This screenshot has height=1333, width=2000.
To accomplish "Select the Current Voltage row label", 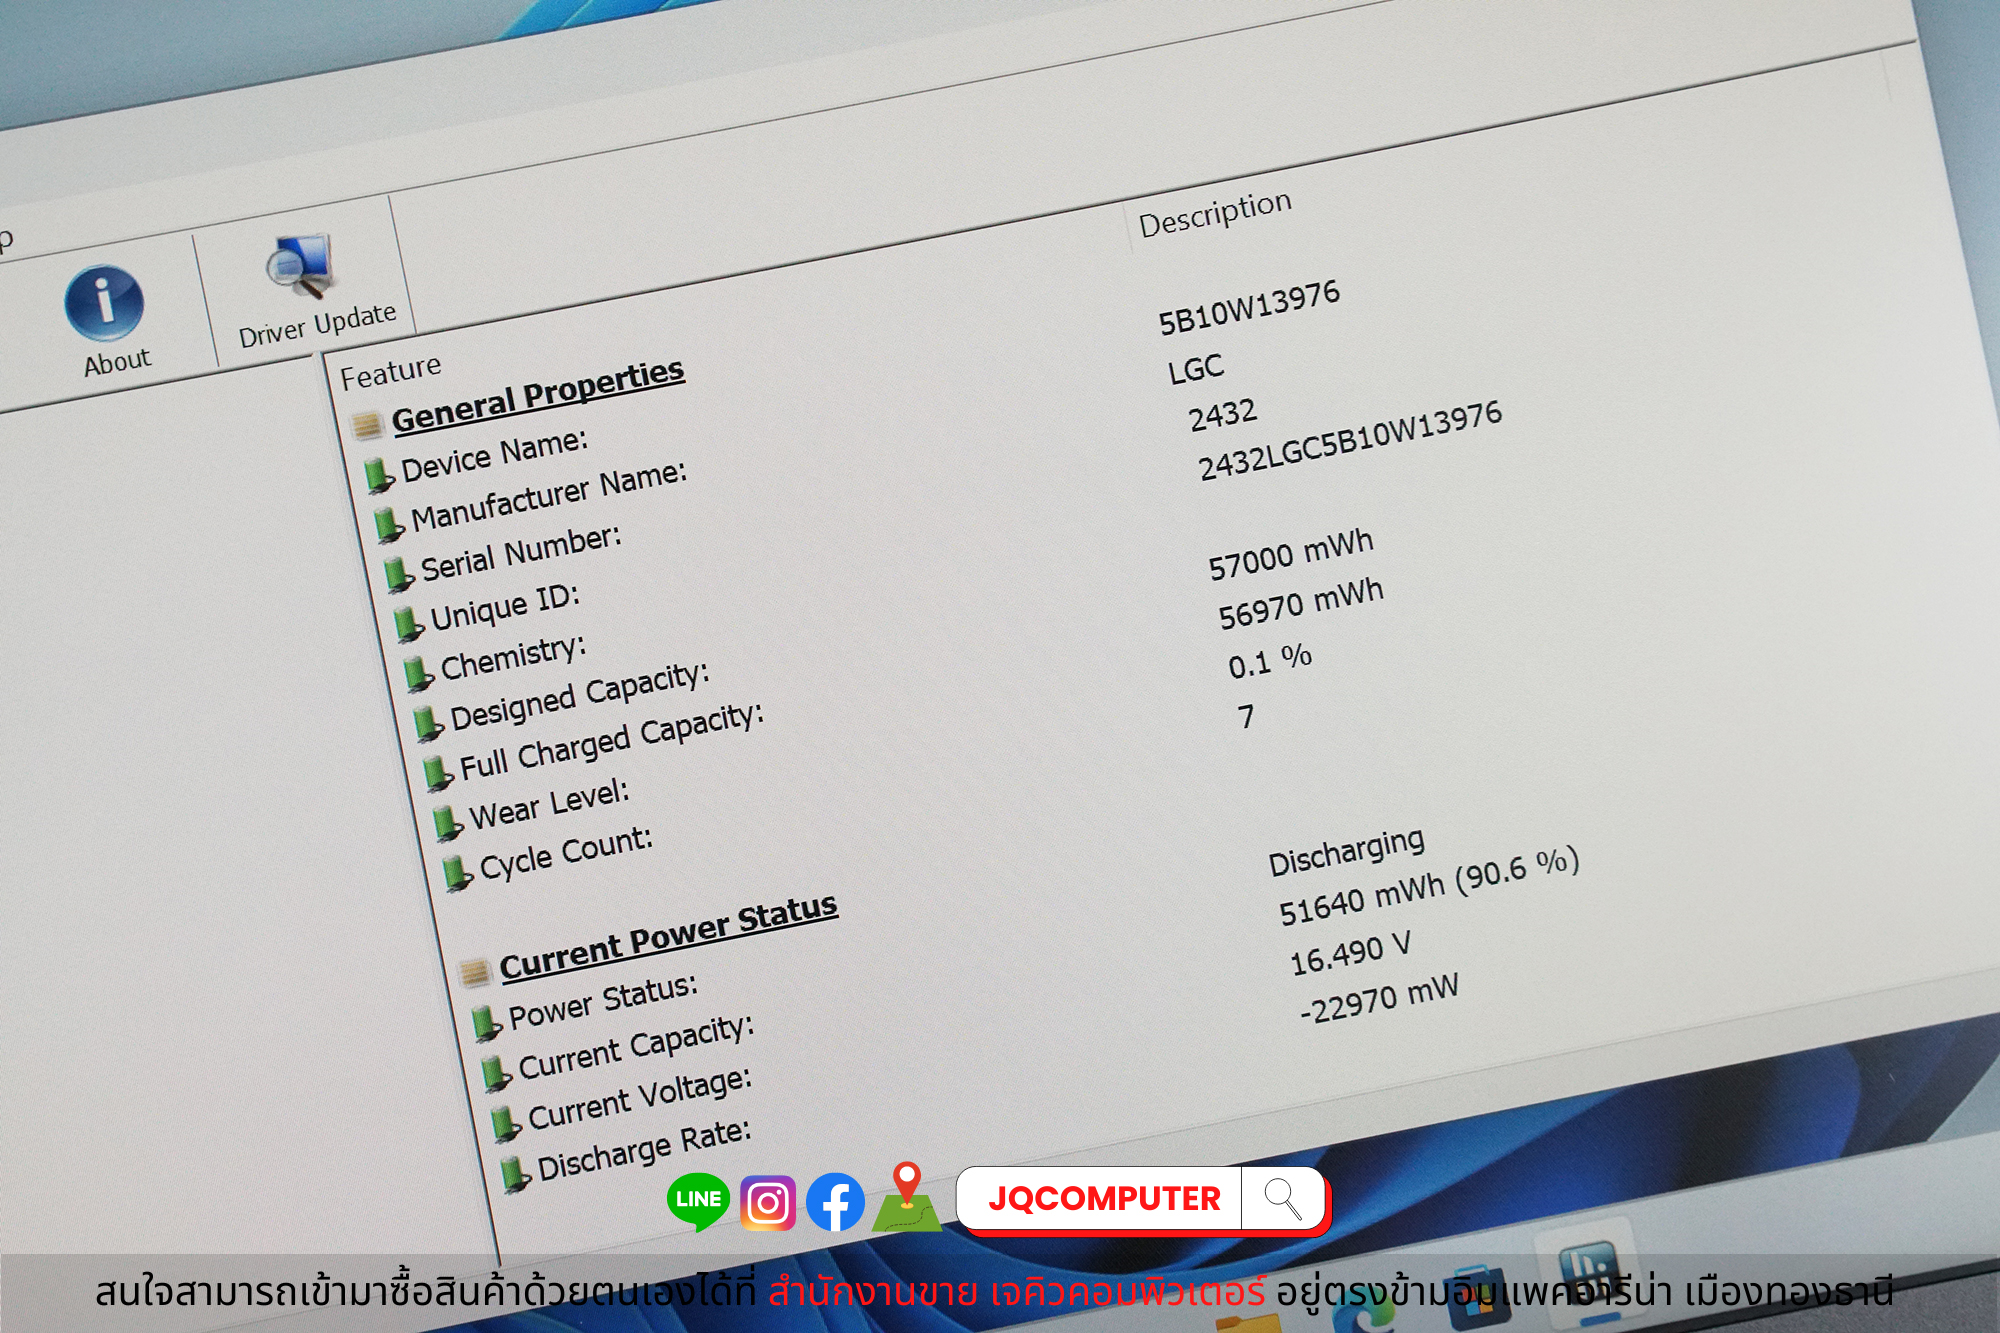I will (x=639, y=1099).
